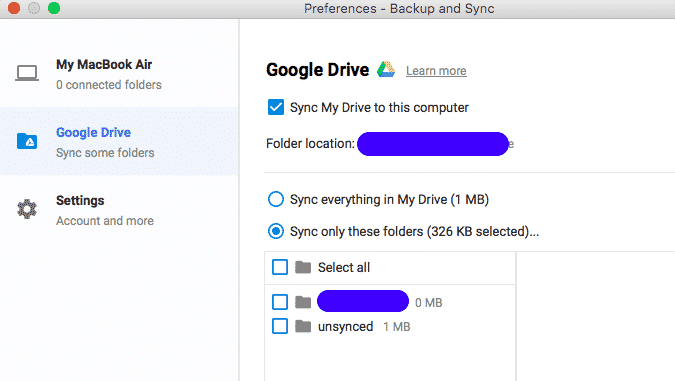Click the laptop icon for My MacBook Air
Viewport: 675px width, 381px height.
click(x=27, y=73)
